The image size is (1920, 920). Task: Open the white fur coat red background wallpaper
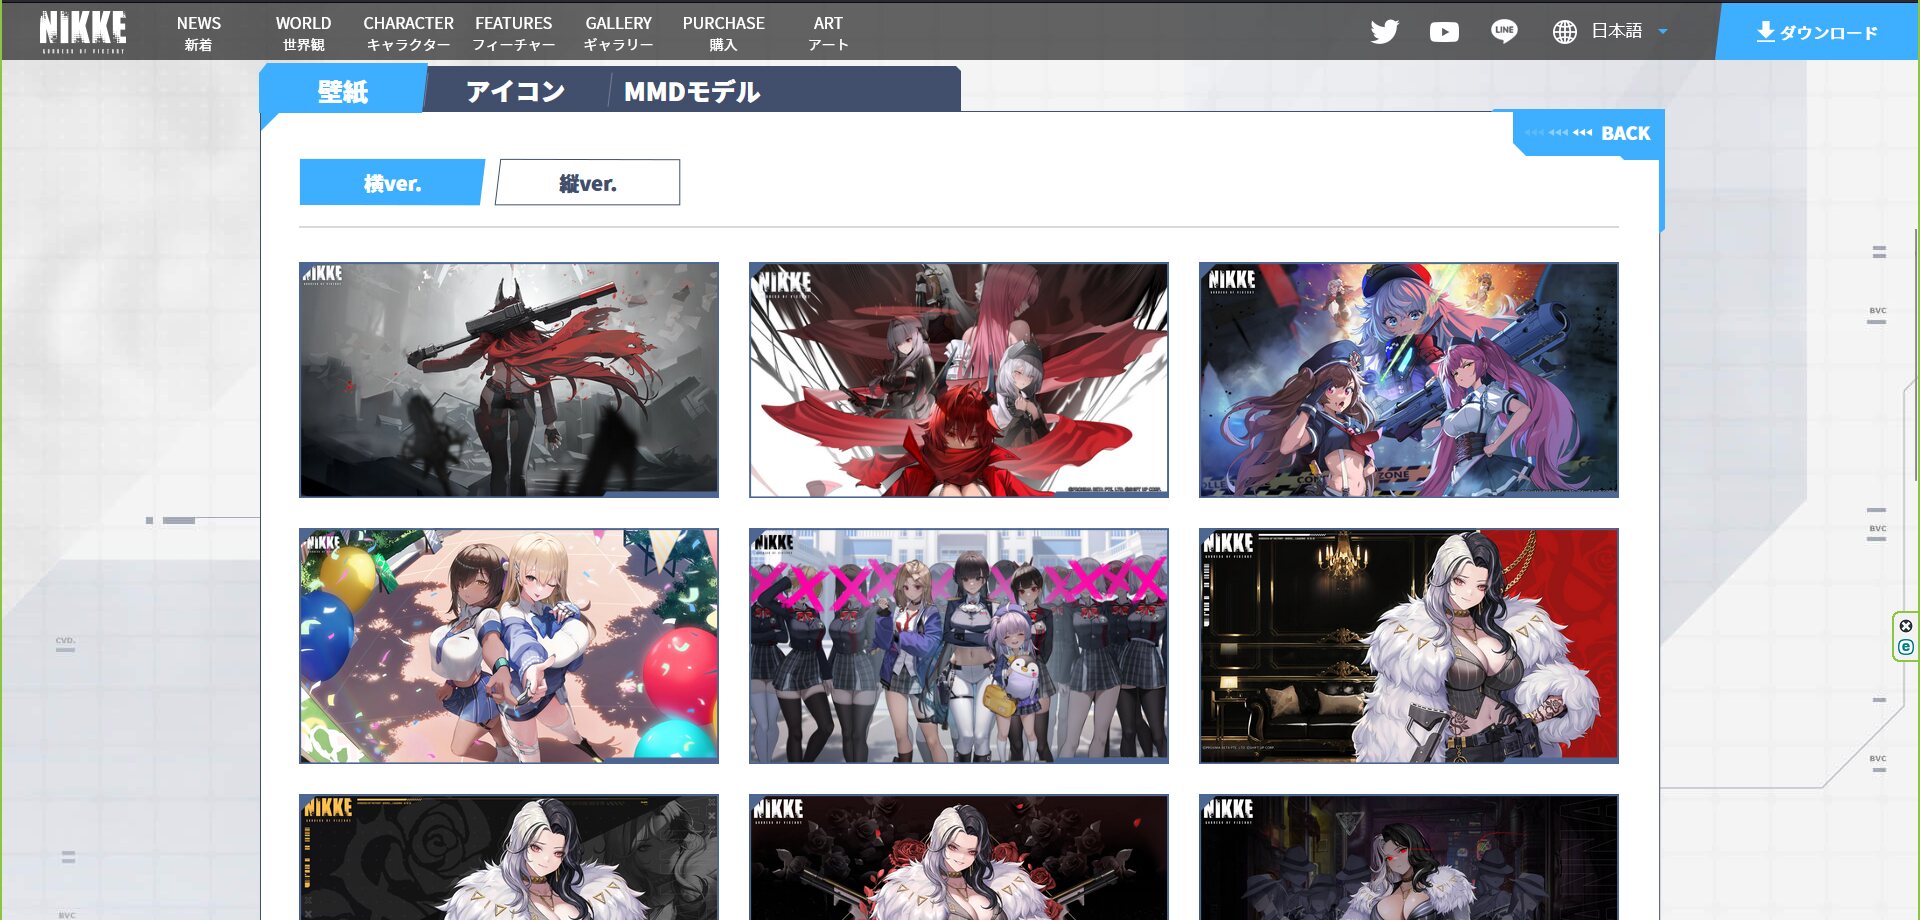click(x=1409, y=646)
